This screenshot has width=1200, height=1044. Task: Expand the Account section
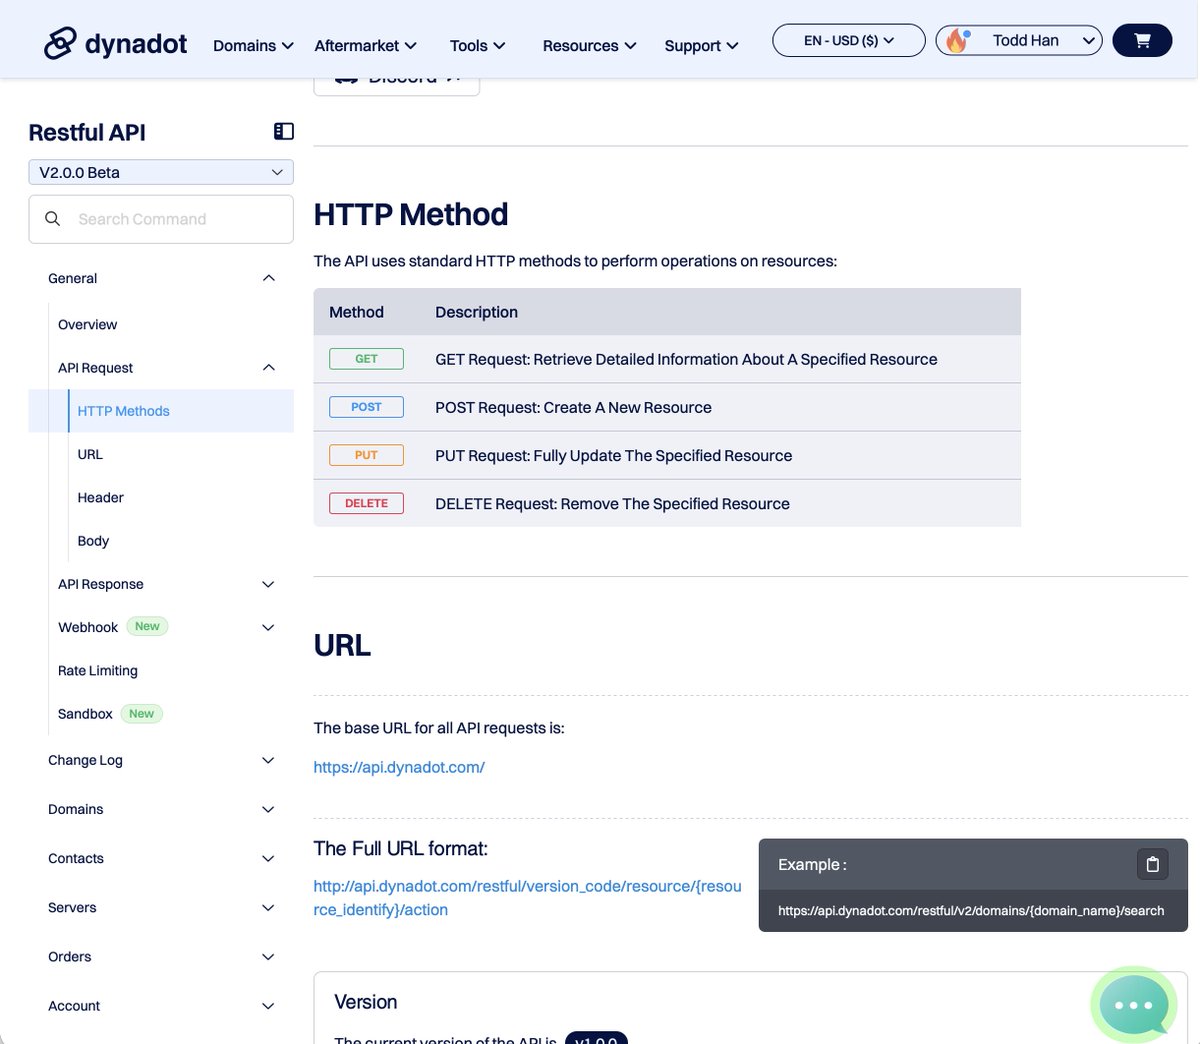coord(268,1005)
